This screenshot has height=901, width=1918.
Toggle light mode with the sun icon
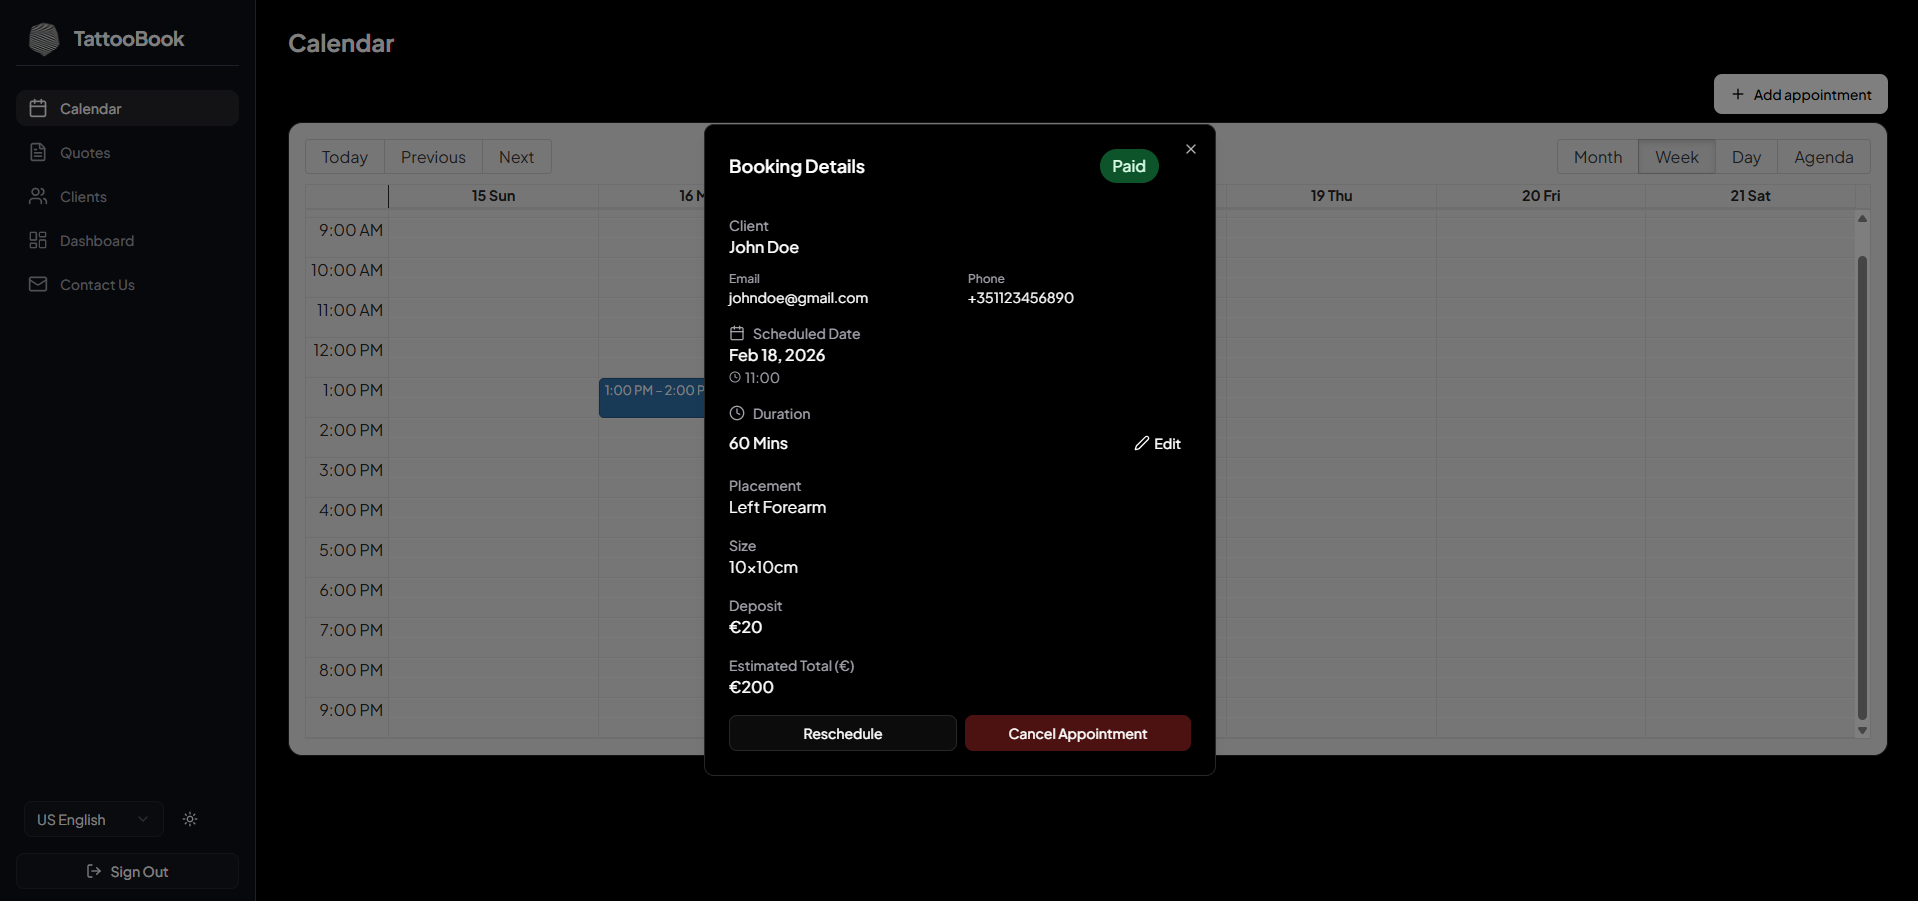190,819
